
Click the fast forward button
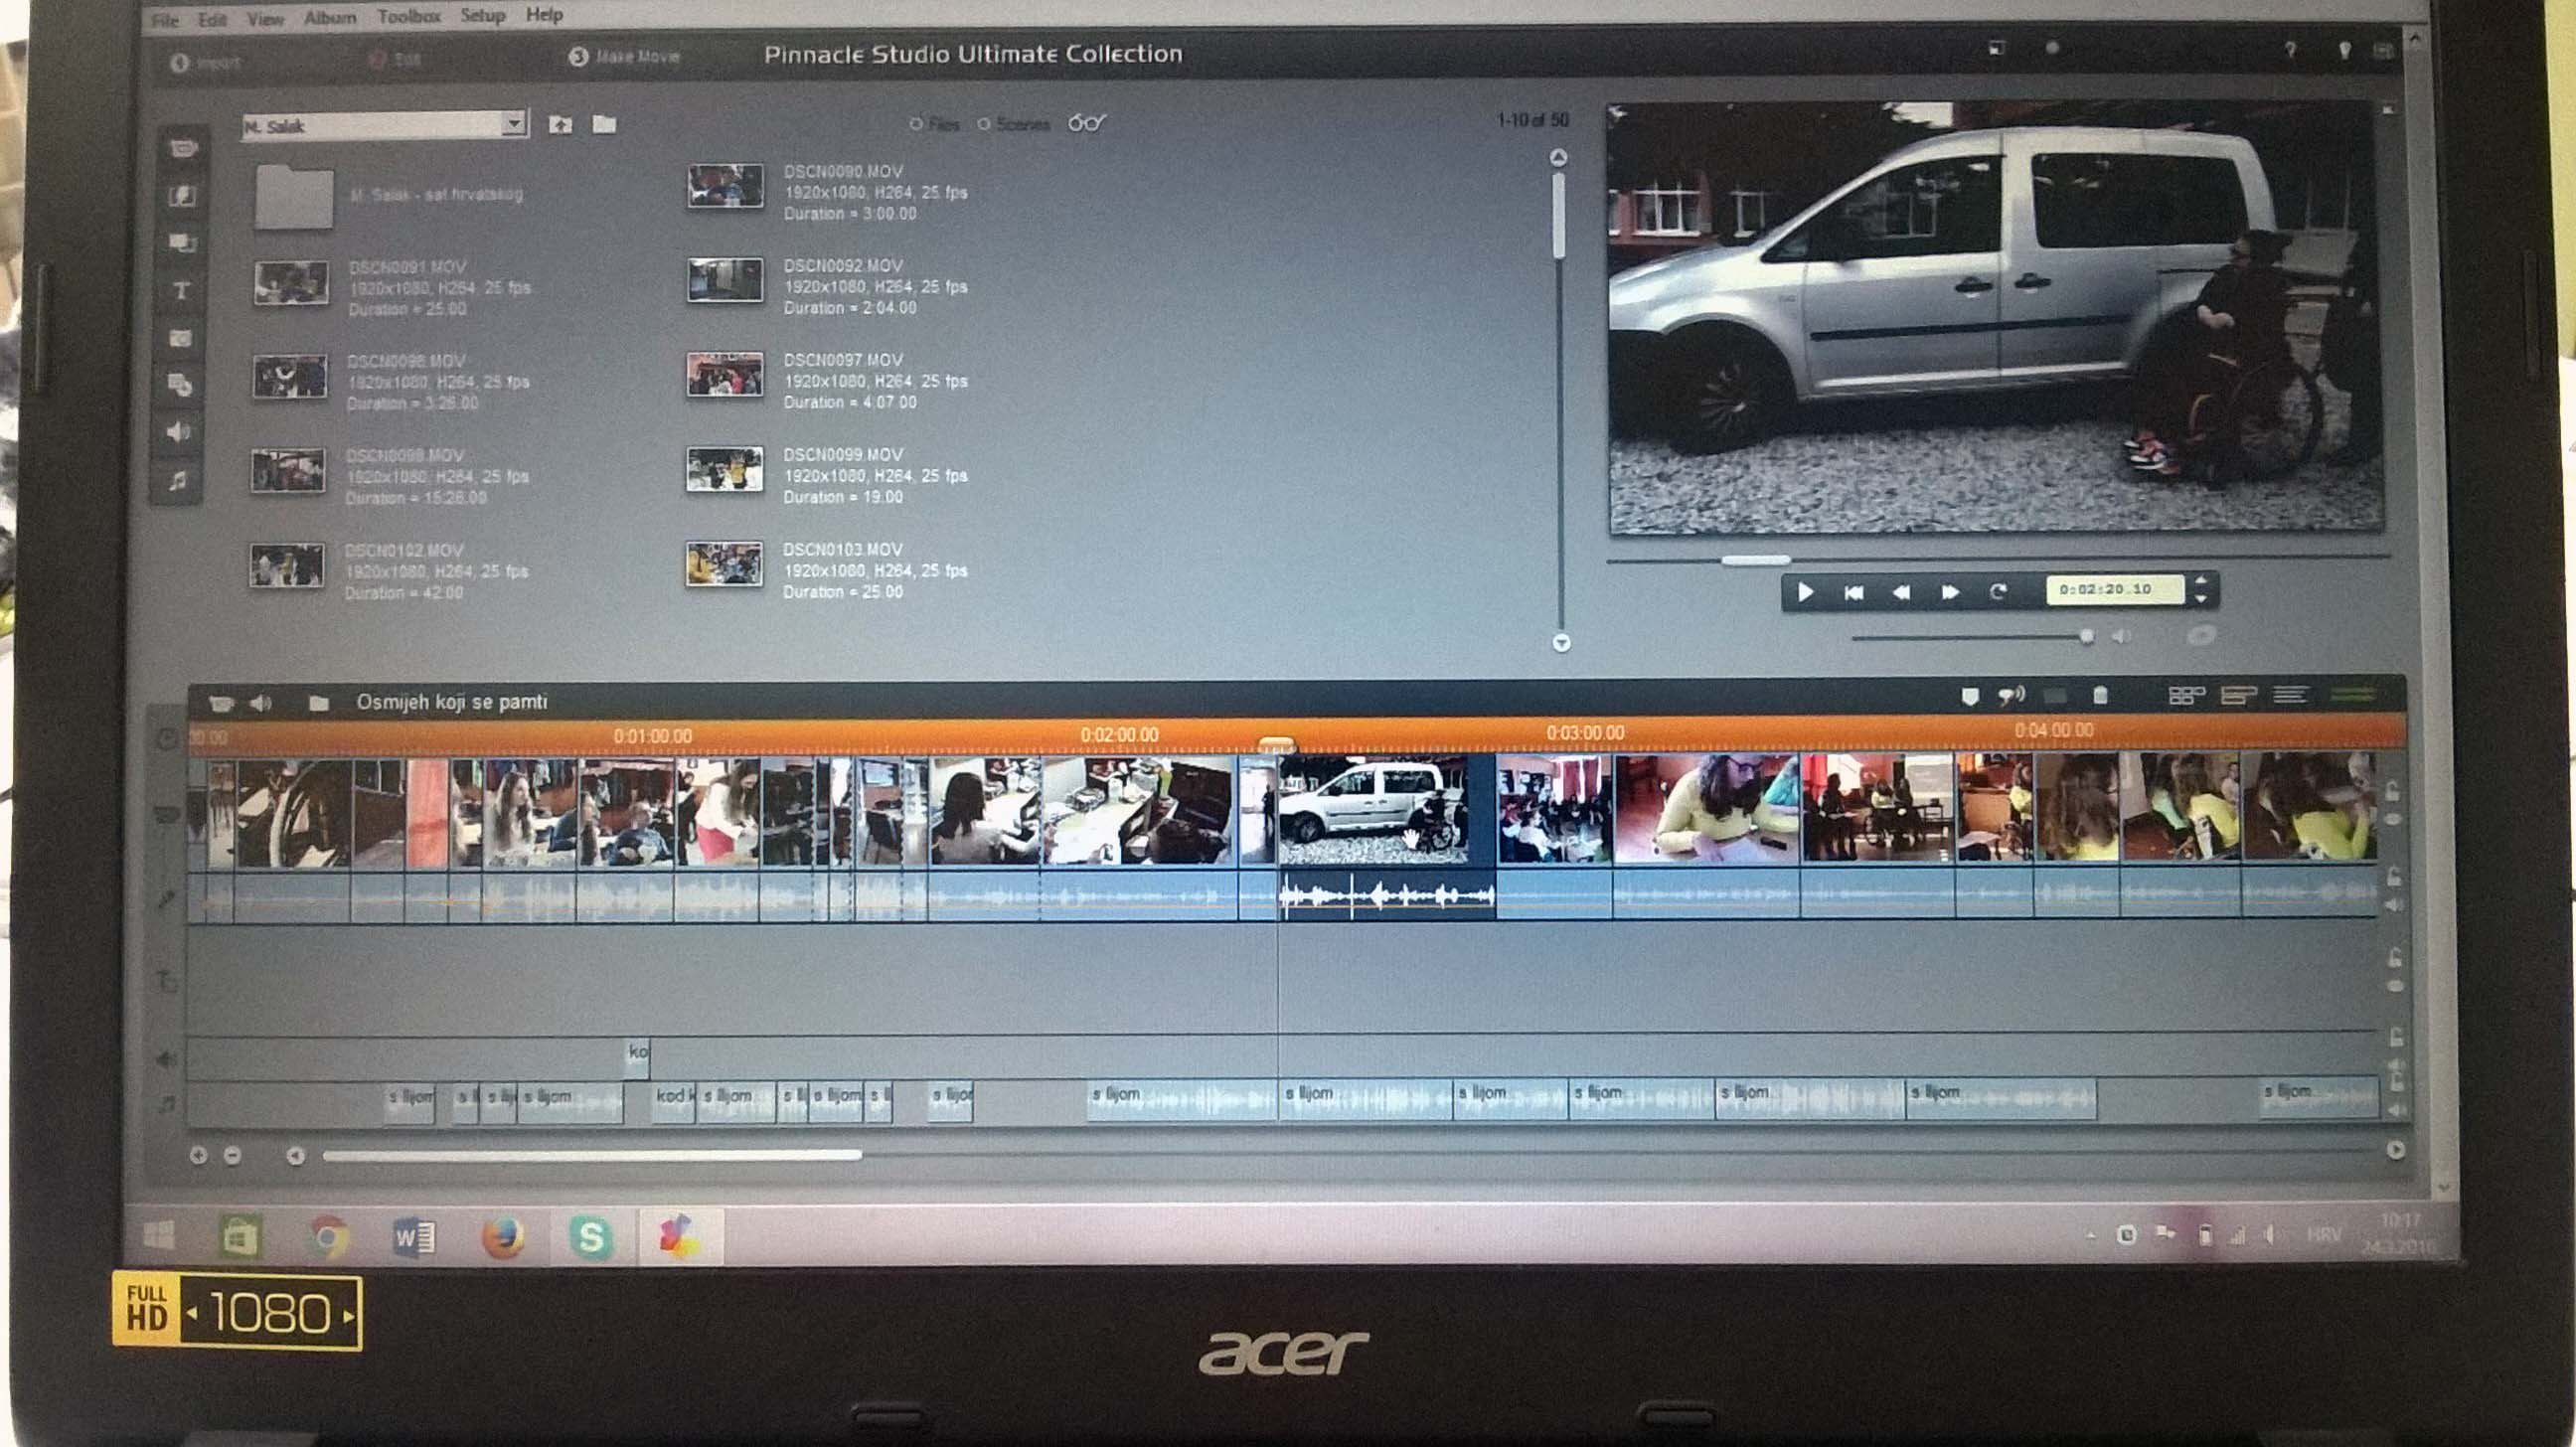tap(1950, 593)
